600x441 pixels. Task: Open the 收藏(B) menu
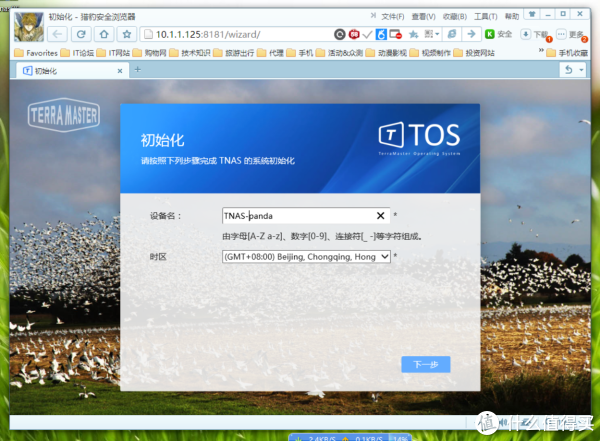(x=455, y=16)
